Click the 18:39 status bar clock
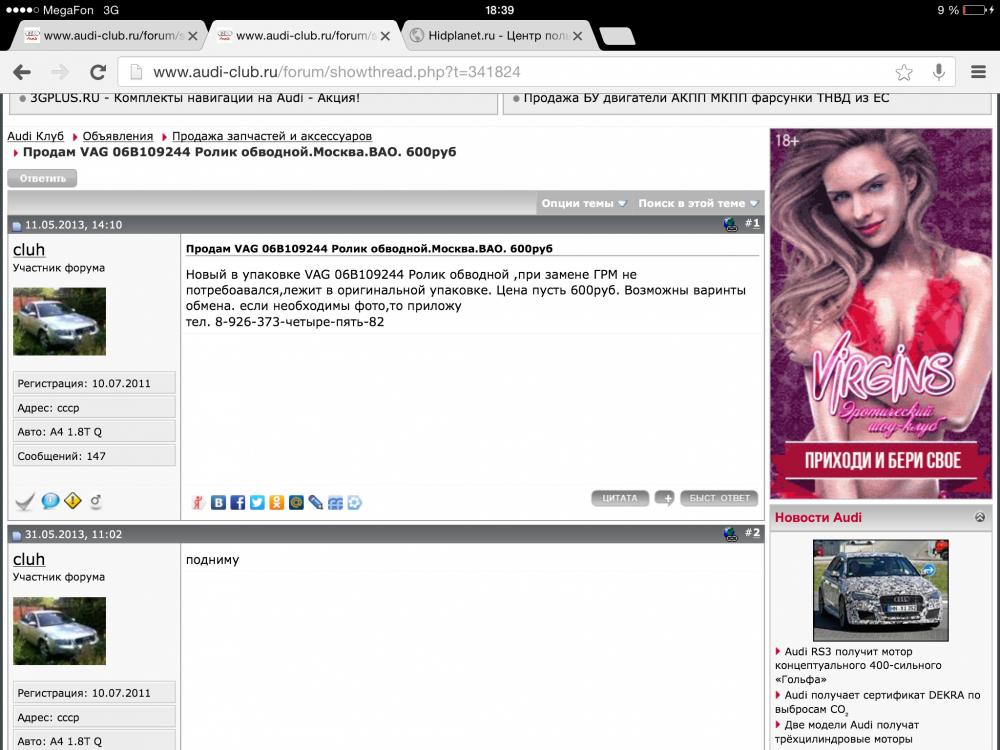Screen dimensions: 1000x750 click(x=499, y=10)
